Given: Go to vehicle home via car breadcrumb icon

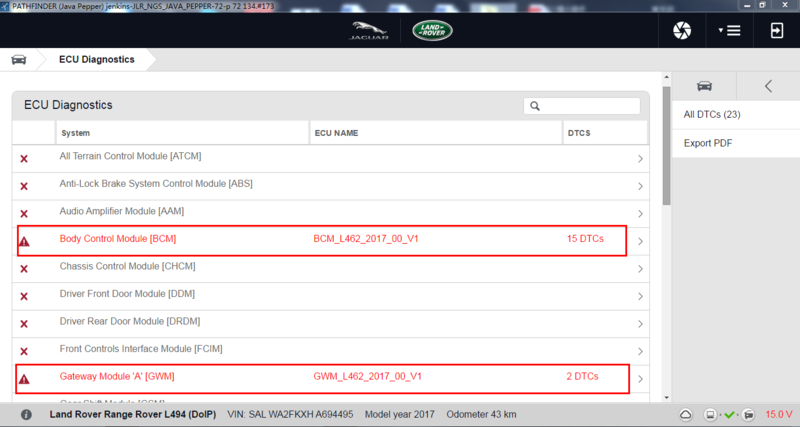Looking at the screenshot, I should tap(19, 60).
